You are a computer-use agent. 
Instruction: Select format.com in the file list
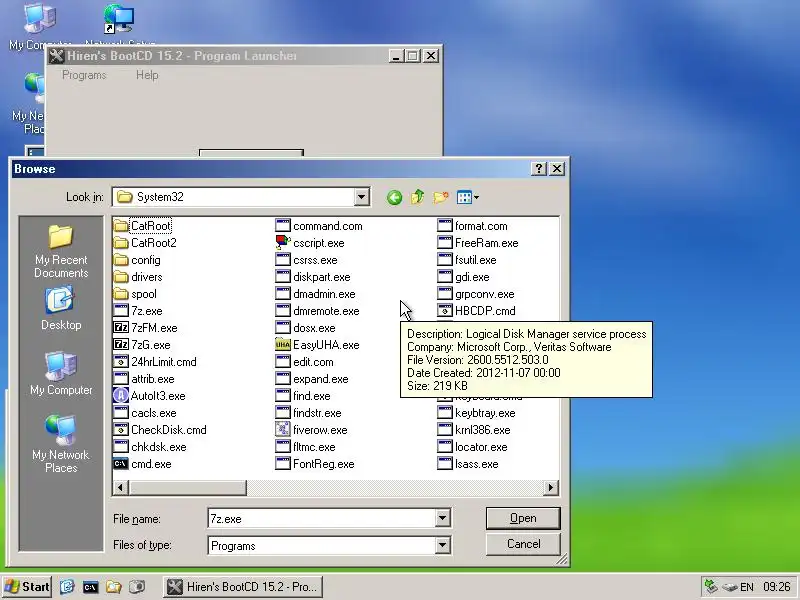(472, 226)
